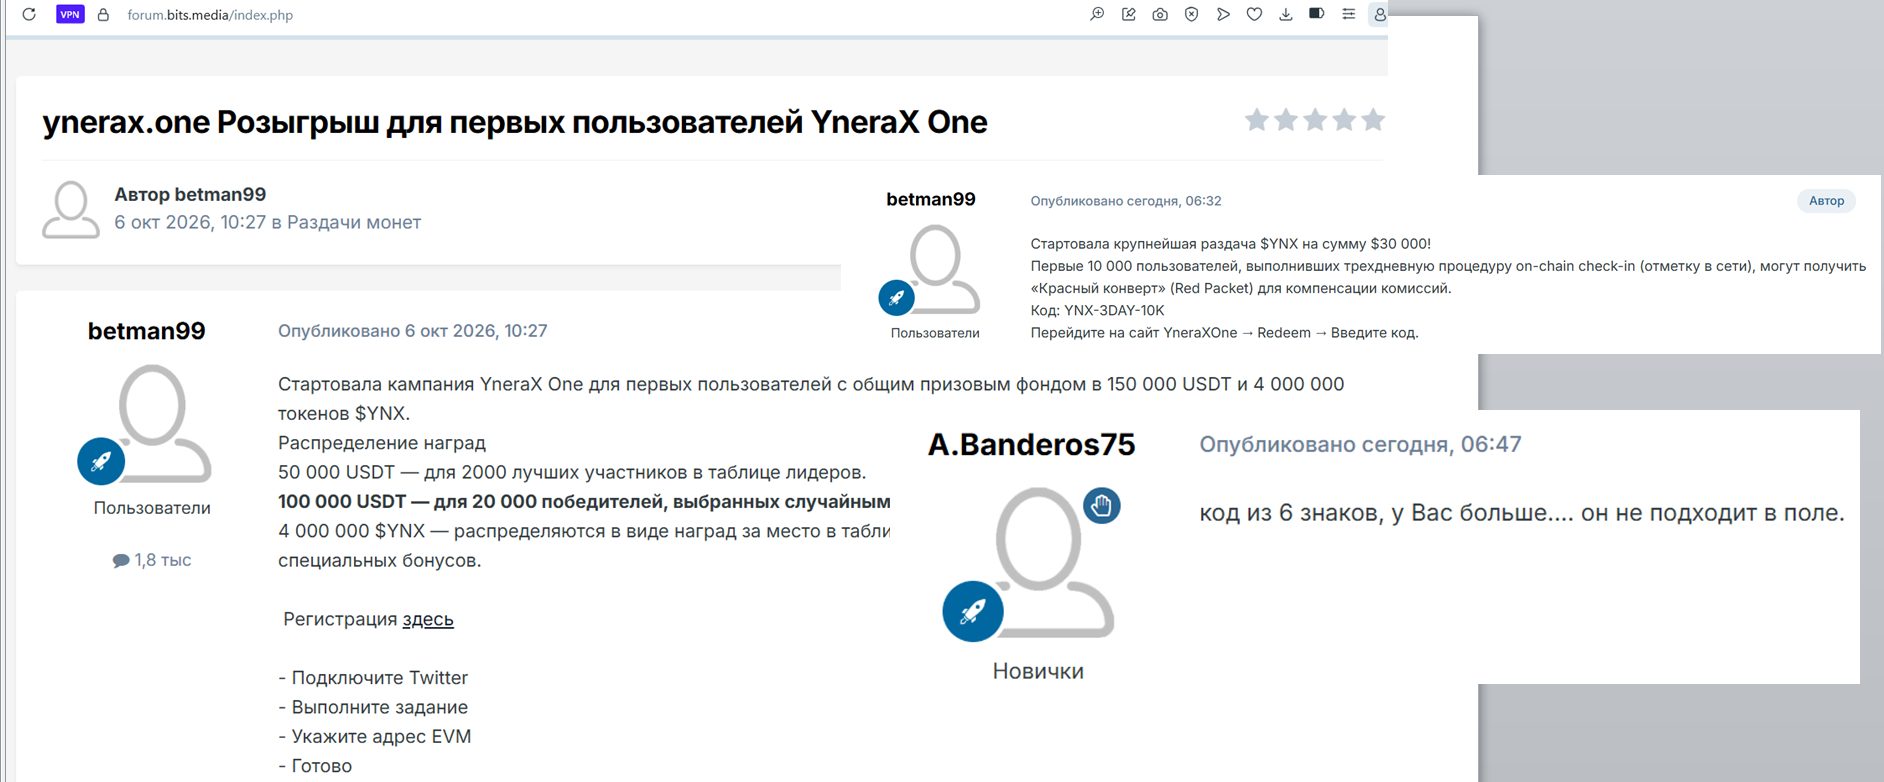The image size is (1884, 782).
Task: Open registration link 'здесь'
Action: point(428,619)
